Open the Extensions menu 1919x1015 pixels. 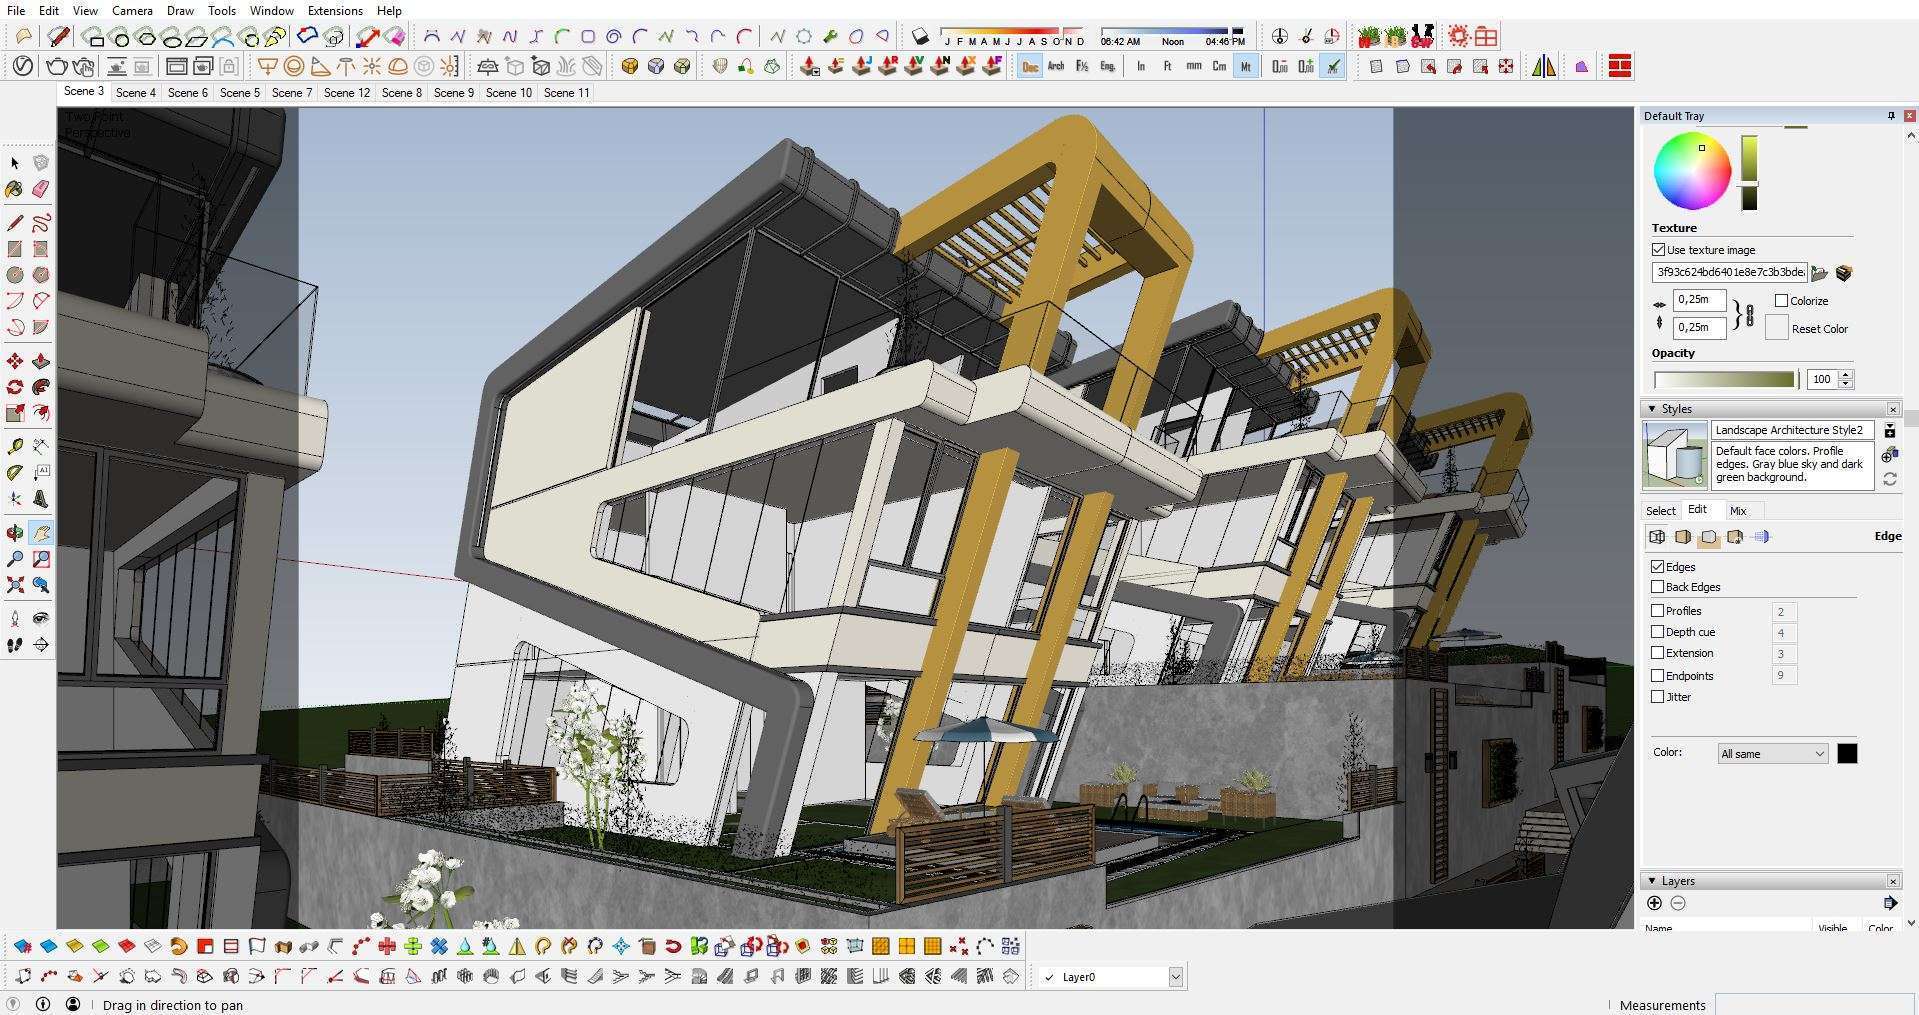[x=335, y=11]
